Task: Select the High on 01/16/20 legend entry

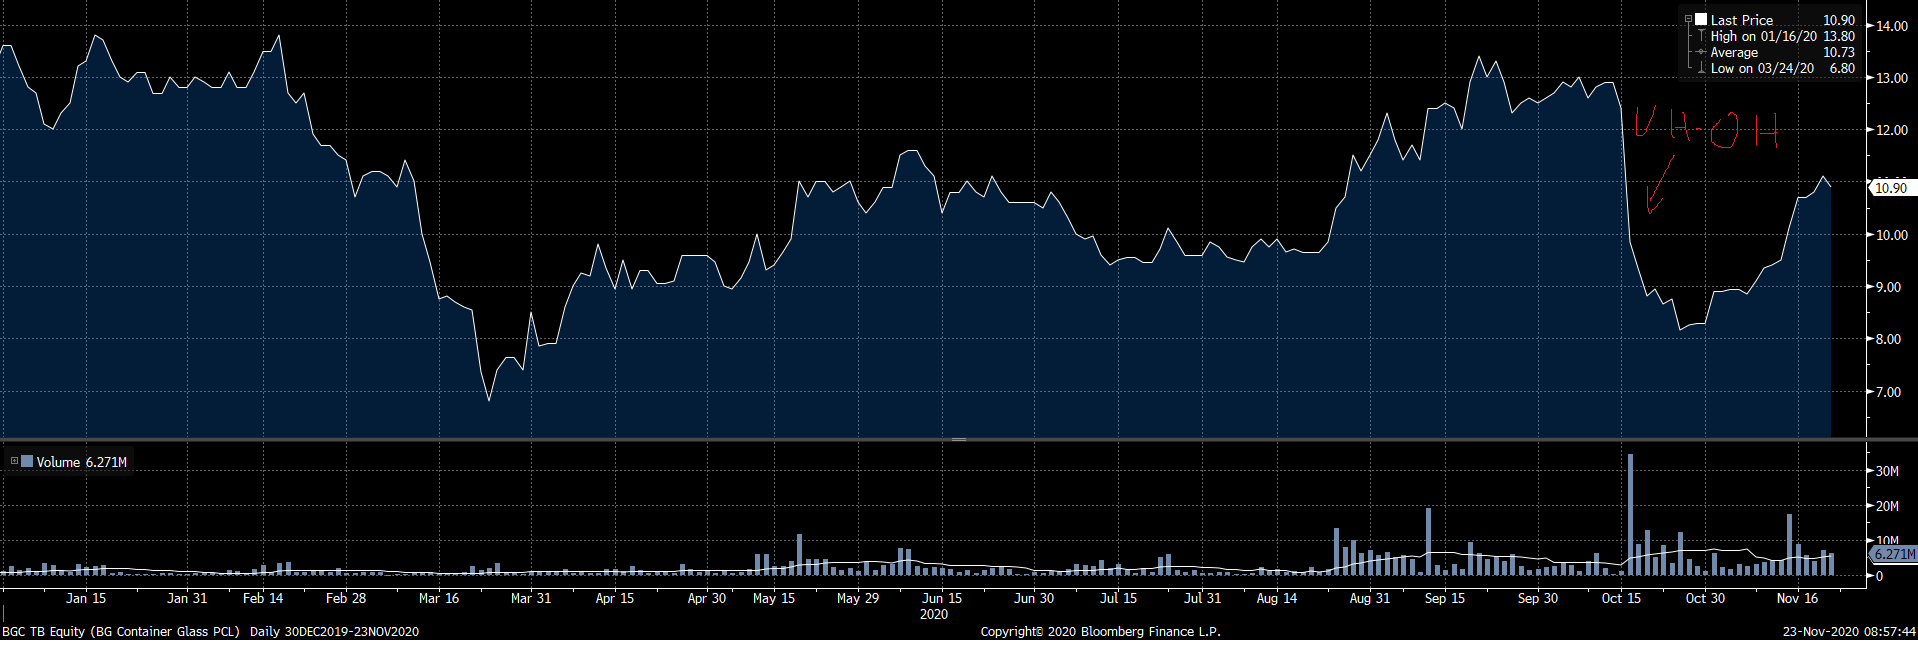Action: click(1763, 36)
